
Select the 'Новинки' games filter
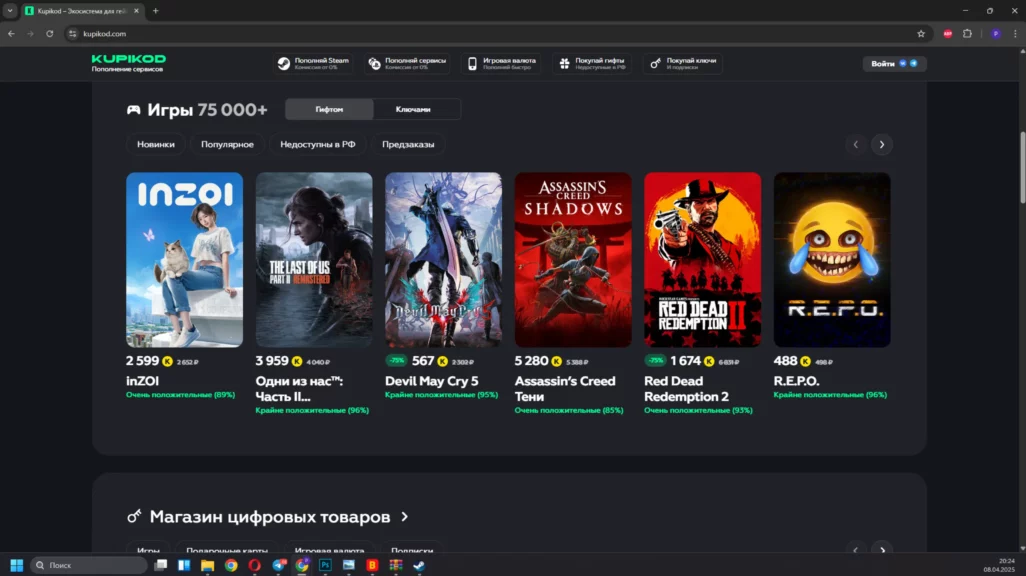pos(156,144)
